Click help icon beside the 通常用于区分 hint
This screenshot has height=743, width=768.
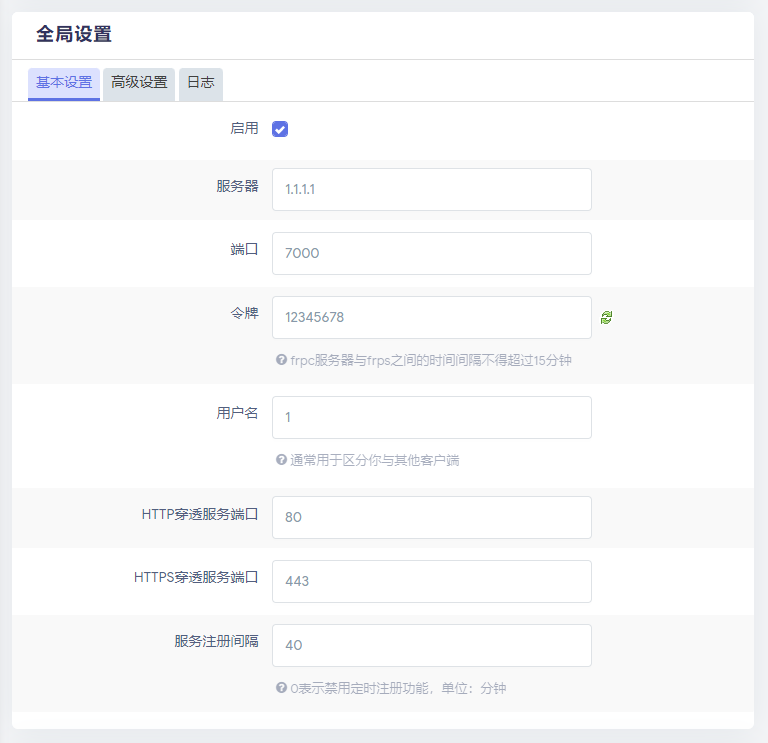point(281,461)
